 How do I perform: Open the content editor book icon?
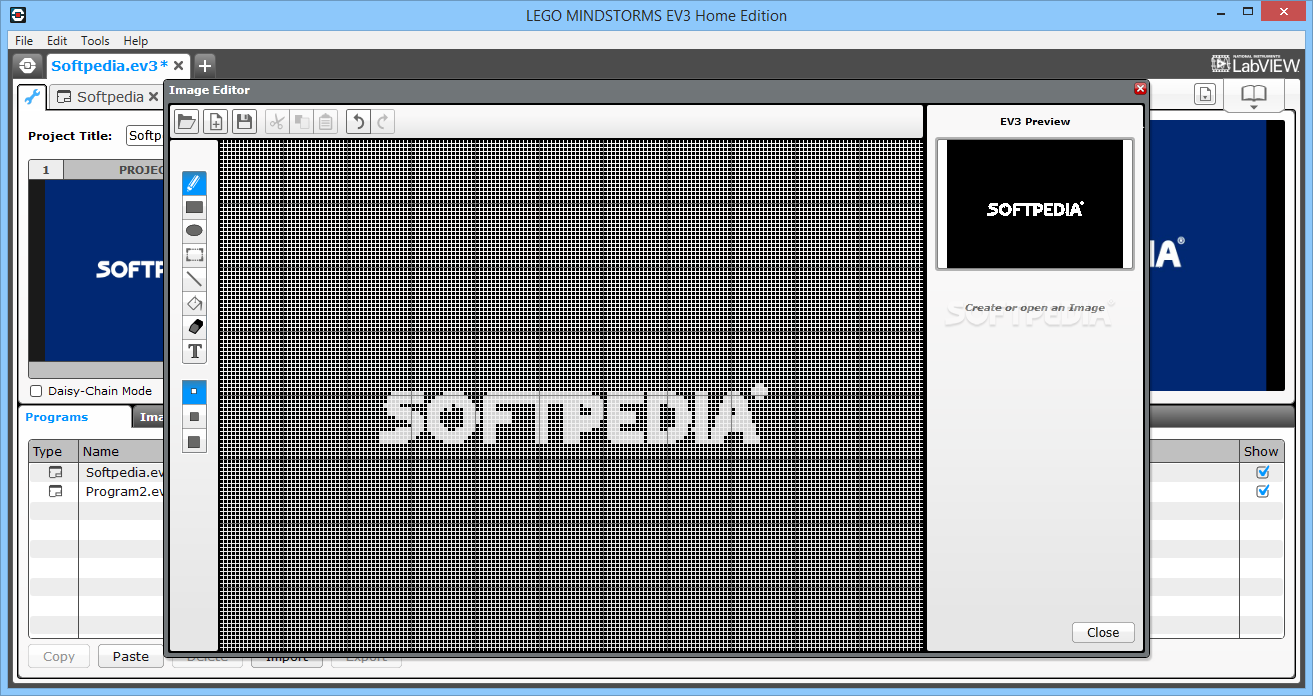1254,93
